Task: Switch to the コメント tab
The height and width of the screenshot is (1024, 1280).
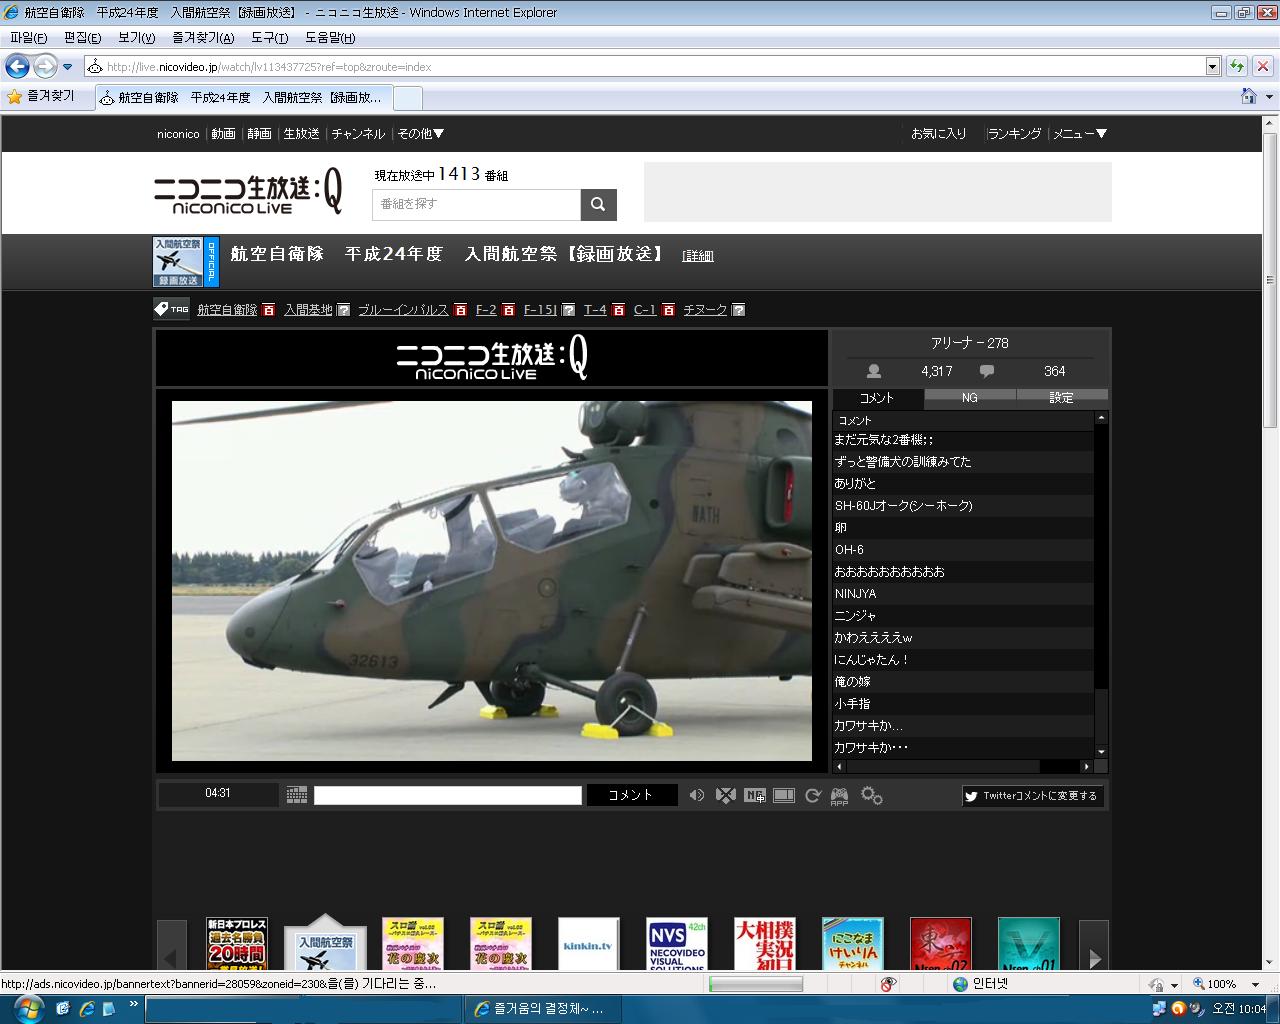Action: coord(877,398)
